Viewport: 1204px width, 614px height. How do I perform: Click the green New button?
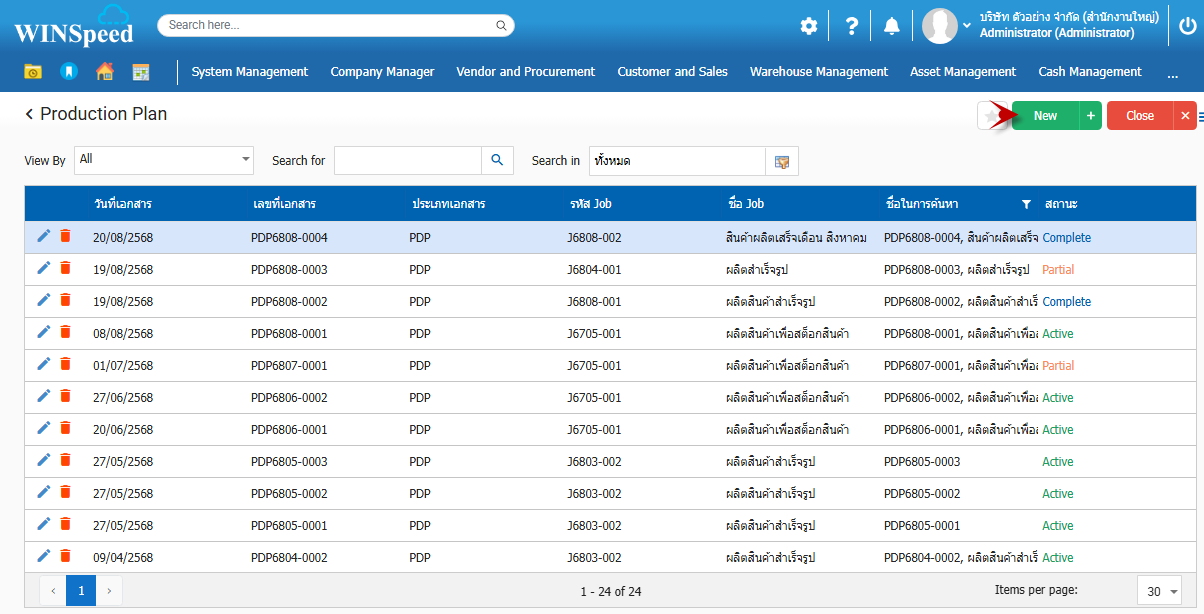coord(1045,116)
